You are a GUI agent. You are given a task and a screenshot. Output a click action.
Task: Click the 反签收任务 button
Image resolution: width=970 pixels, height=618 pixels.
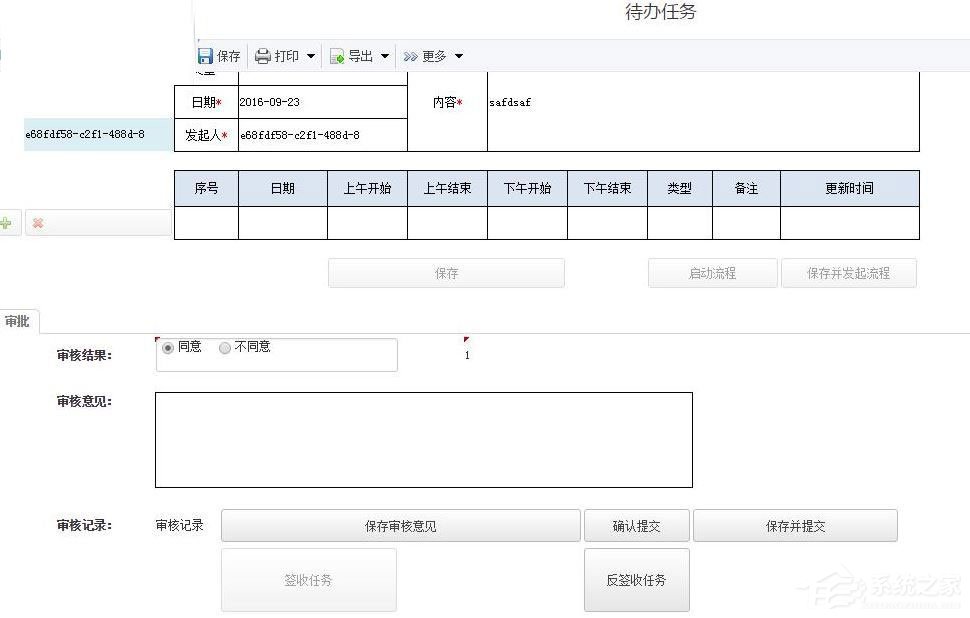637,580
